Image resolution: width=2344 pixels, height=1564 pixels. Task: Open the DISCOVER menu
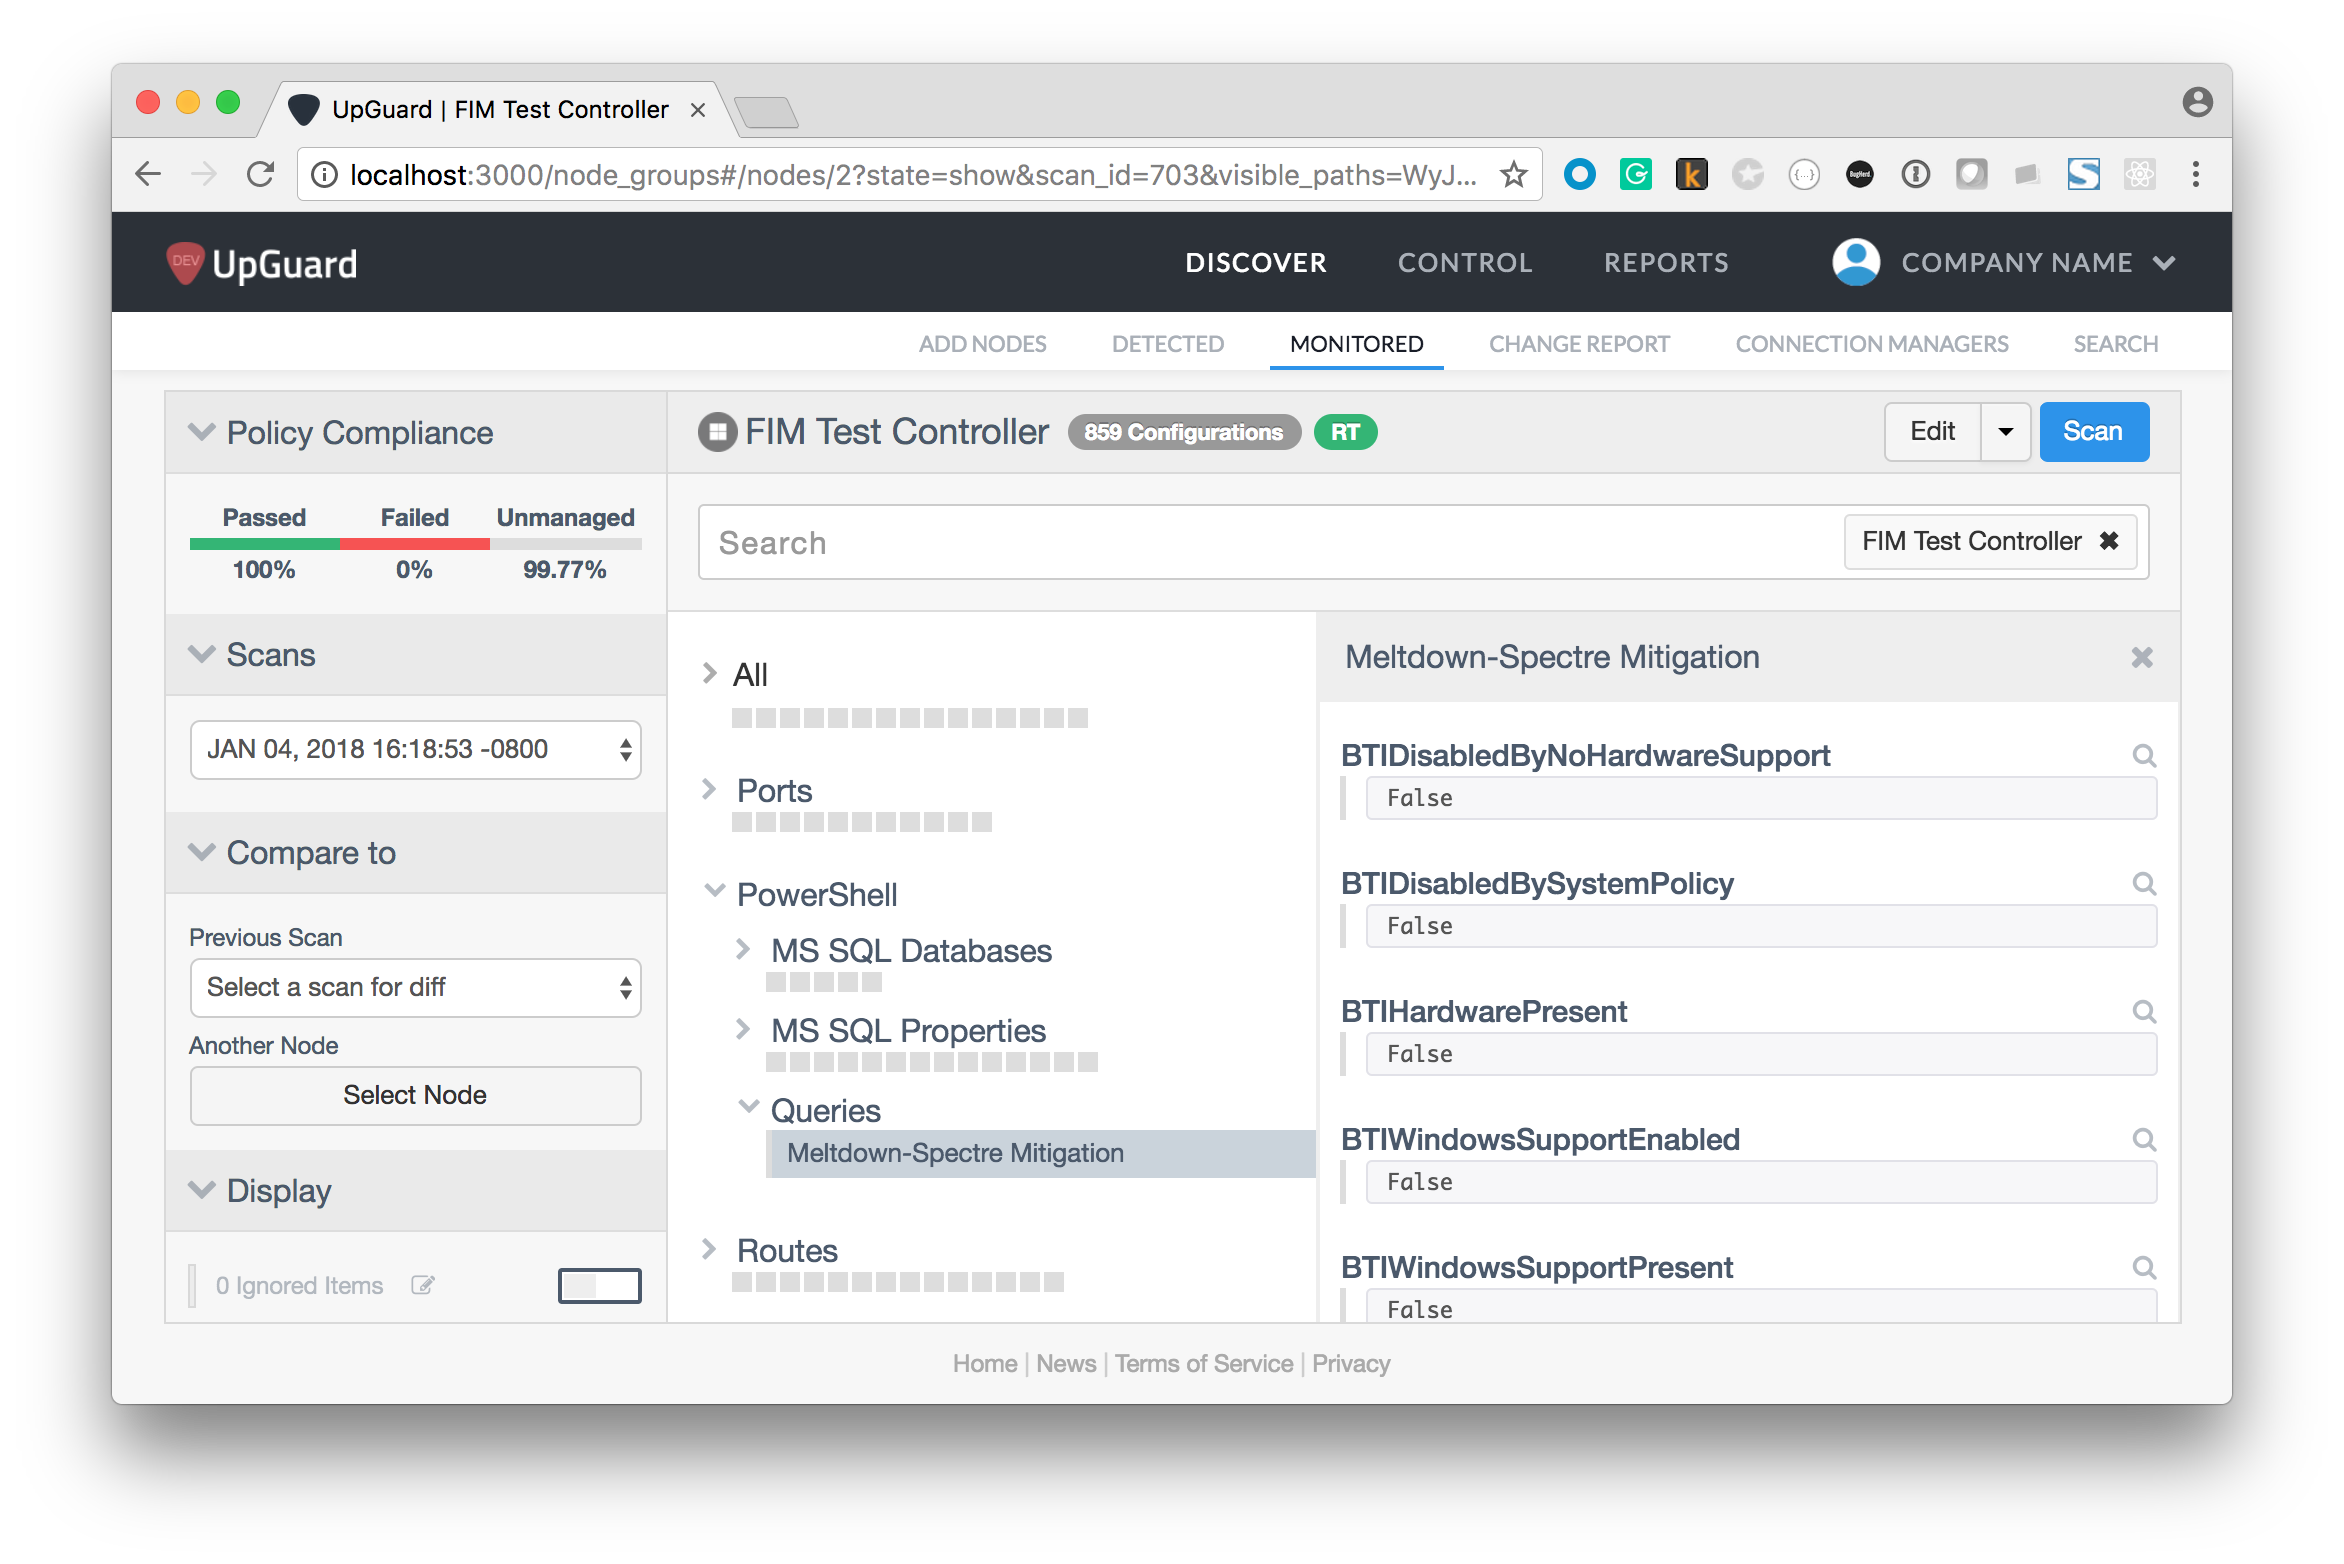click(x=1256, y=262)
